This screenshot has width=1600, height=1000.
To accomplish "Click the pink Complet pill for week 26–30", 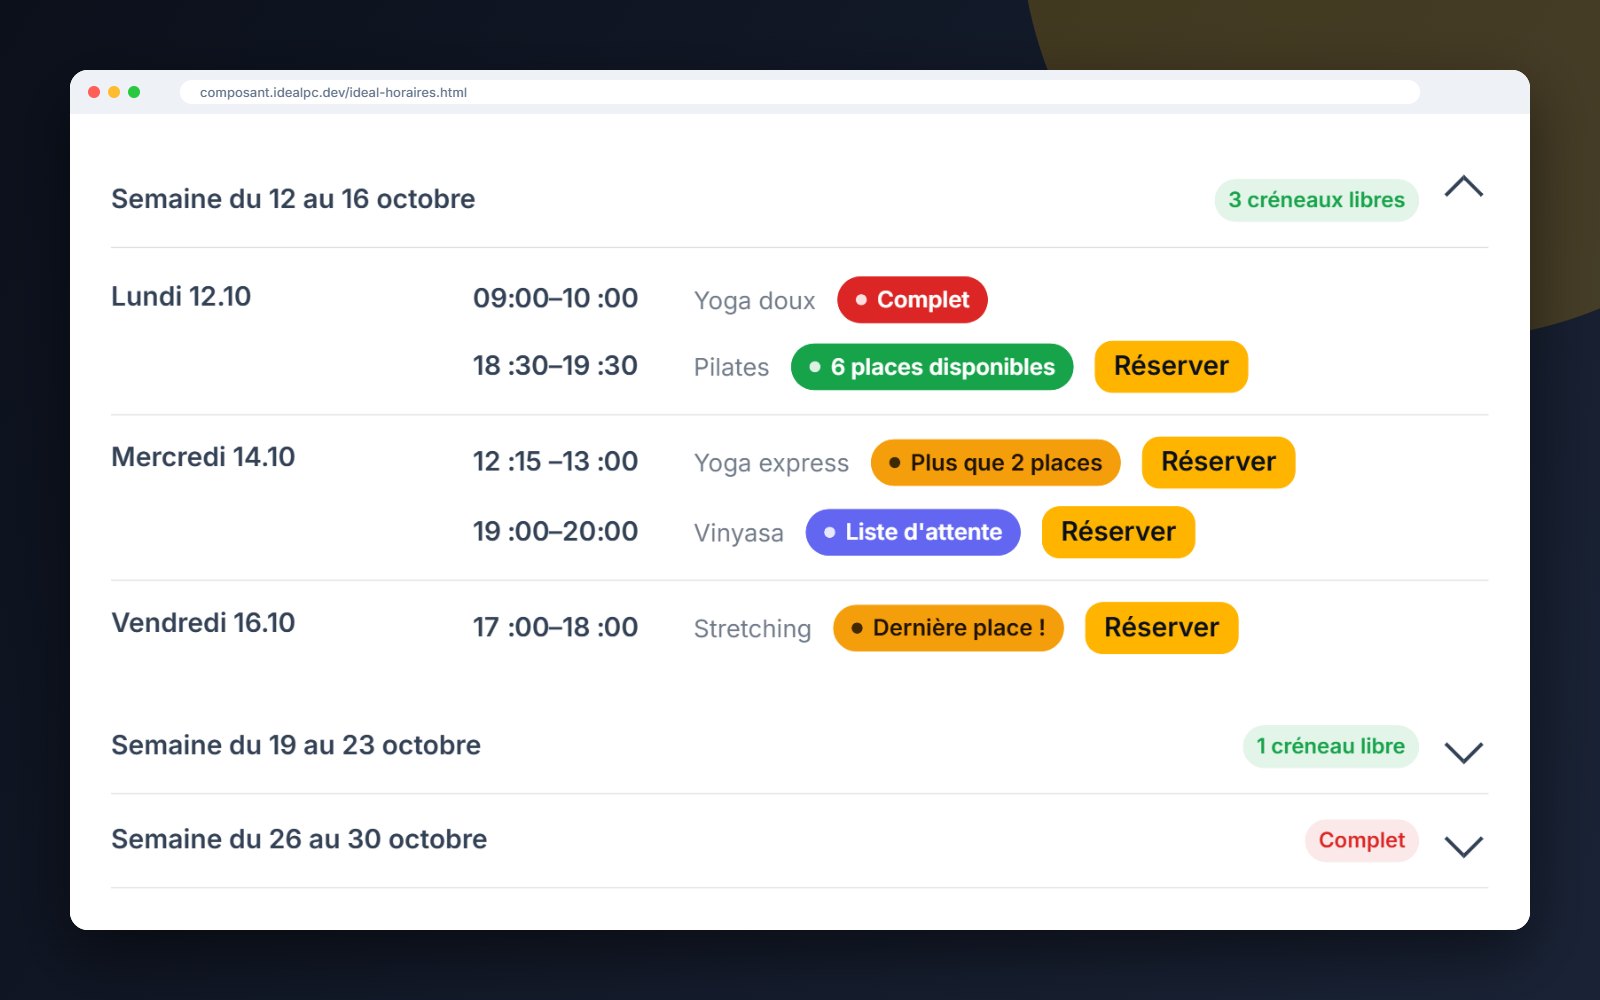I will (x=1361, y=840).
